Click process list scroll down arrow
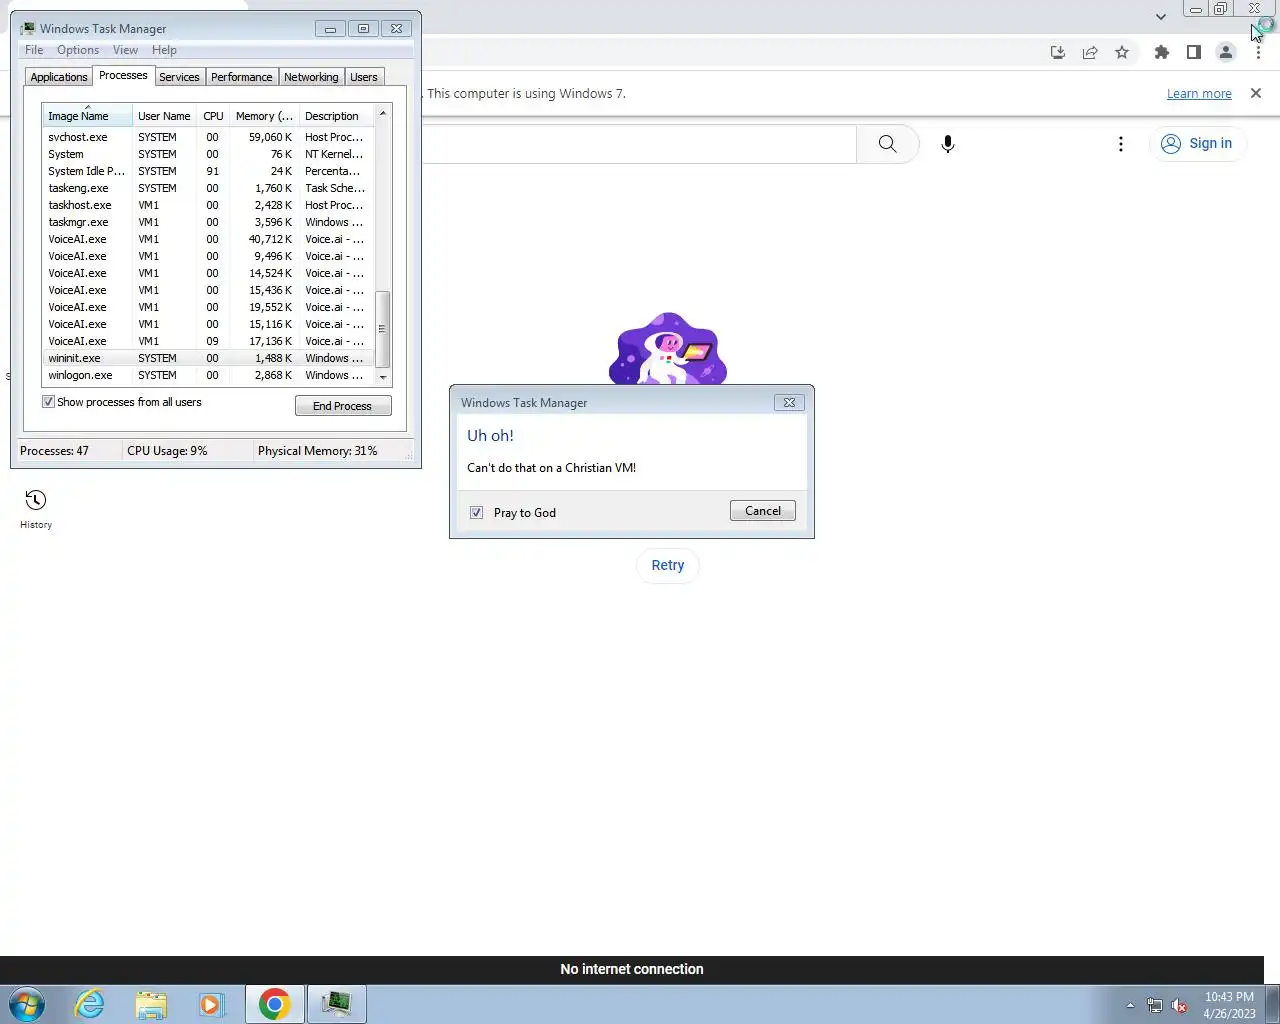 point(383,378)
